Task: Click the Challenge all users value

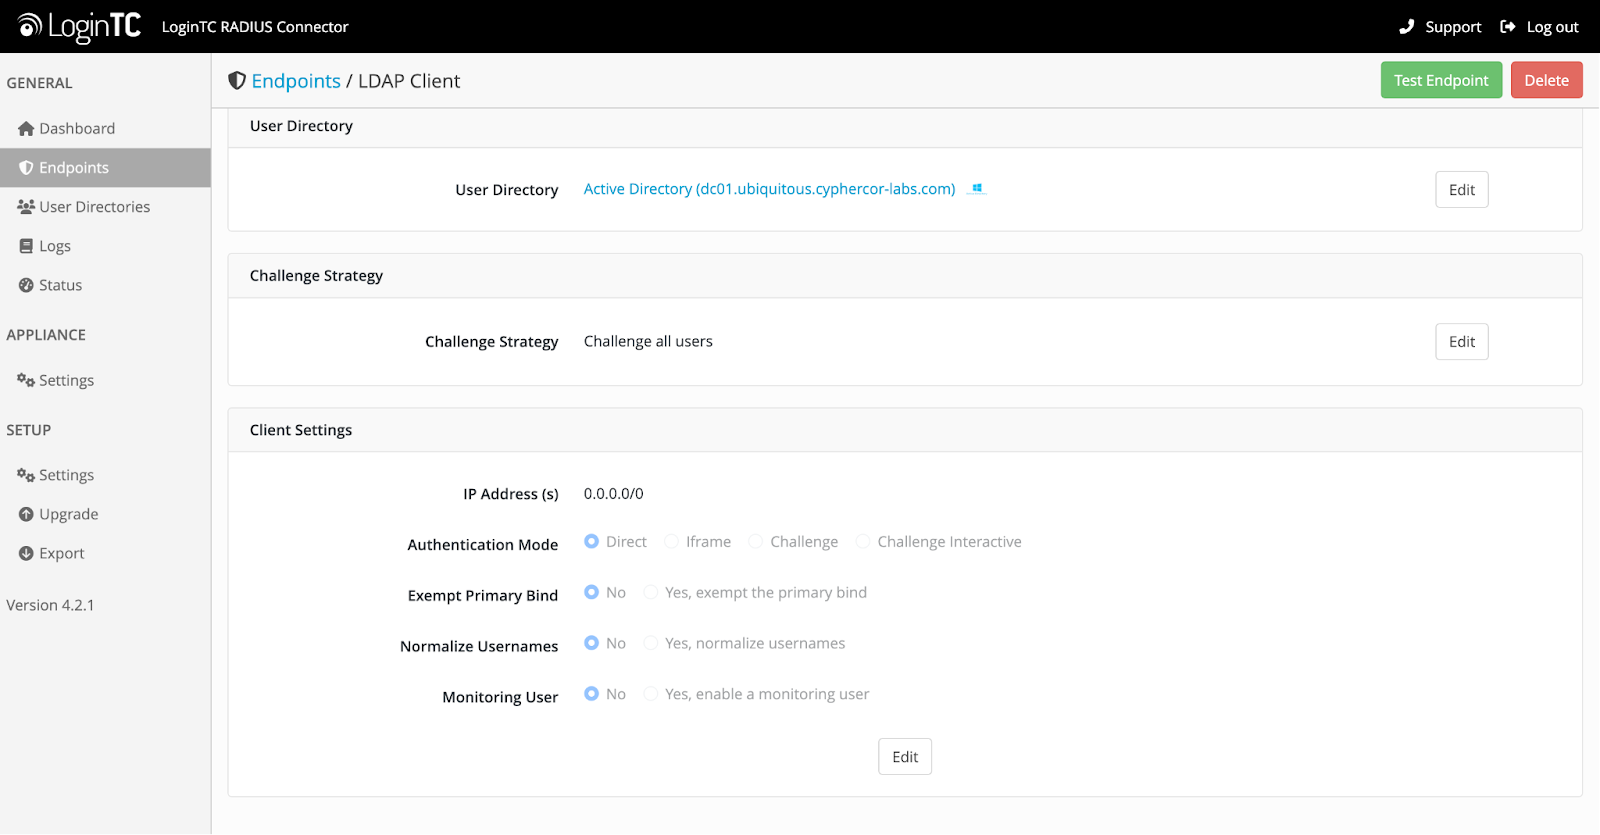Action: 648,341
